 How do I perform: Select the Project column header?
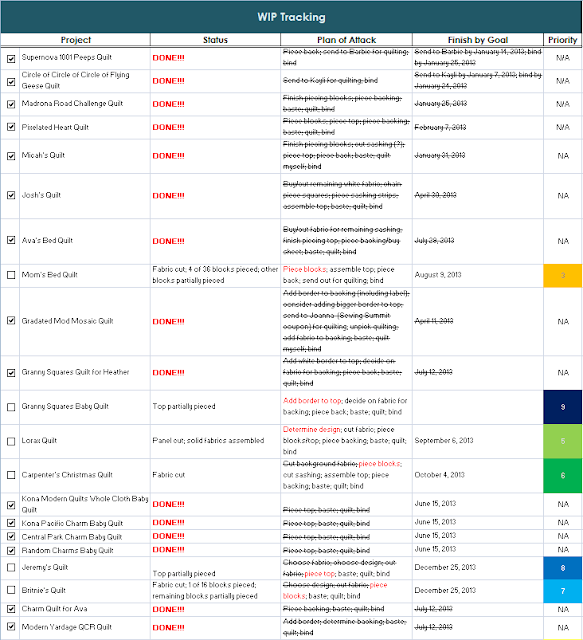[76, 40]
